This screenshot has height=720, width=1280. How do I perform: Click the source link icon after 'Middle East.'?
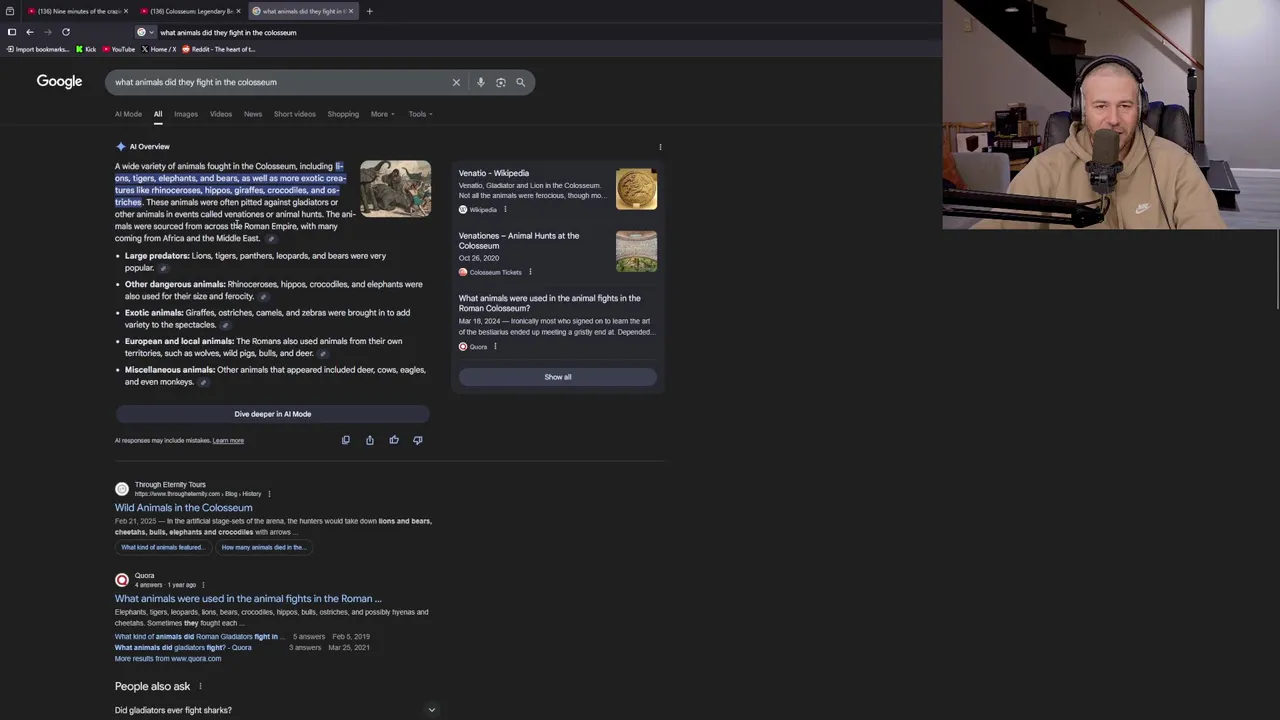click(271, 239)
